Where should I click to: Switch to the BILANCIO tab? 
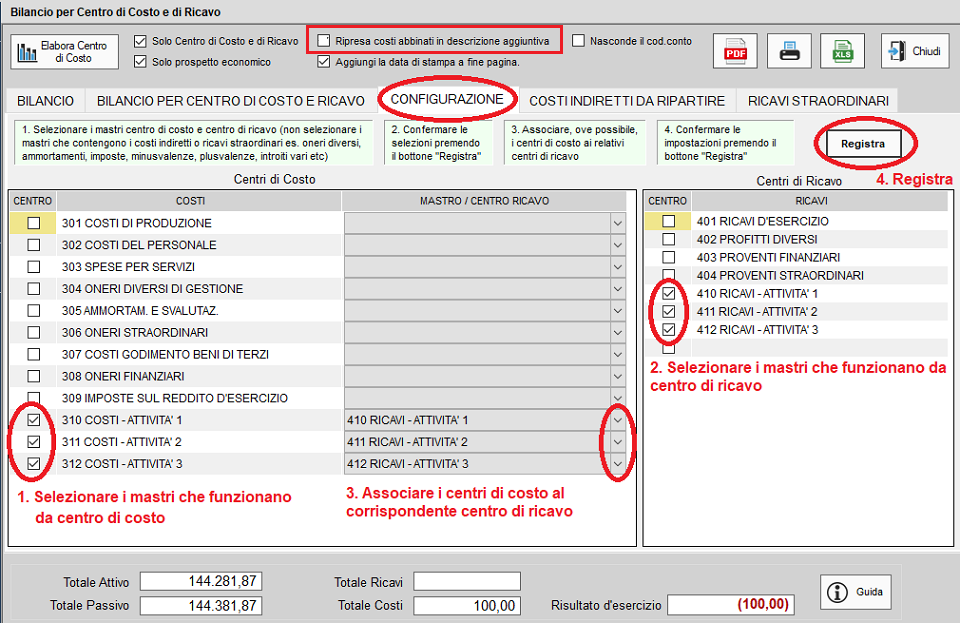coord(44,101)
